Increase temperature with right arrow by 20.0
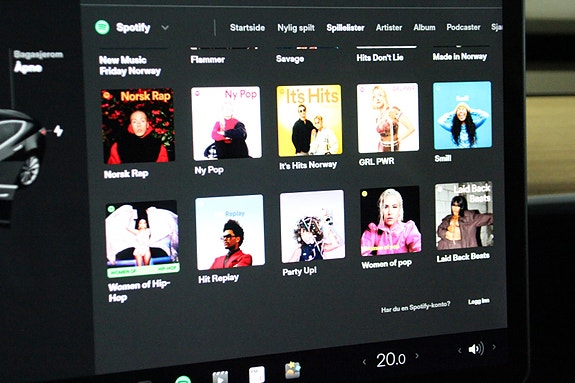 417,355
